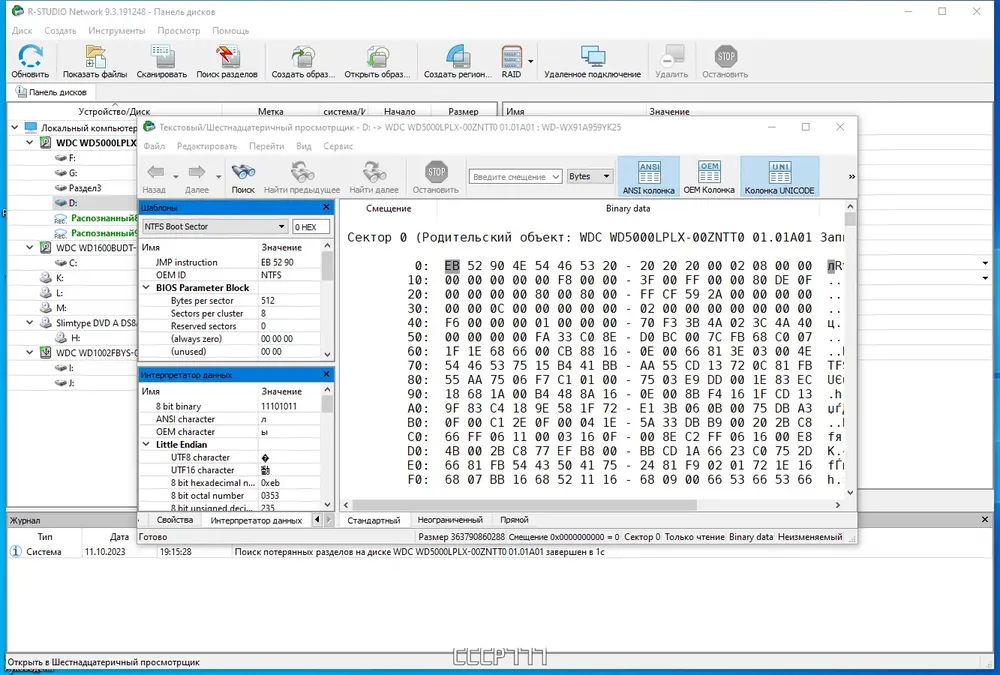Viewport: 1000px width, 675px height.
Task: Open the Диск menu
Action: point(22,31)
